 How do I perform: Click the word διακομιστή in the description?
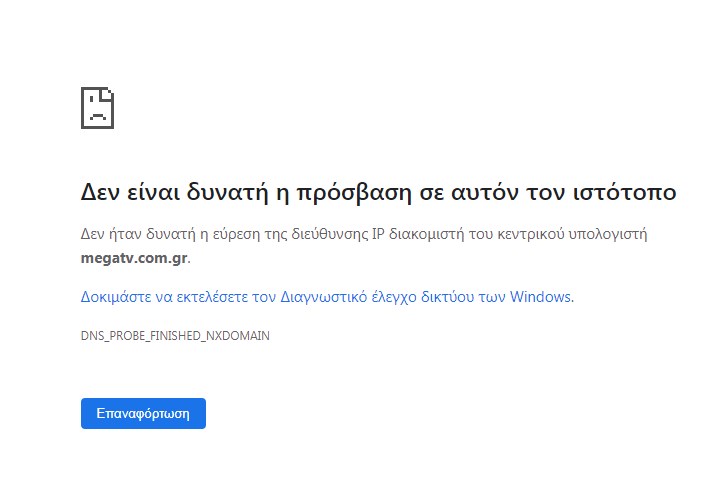426,234
